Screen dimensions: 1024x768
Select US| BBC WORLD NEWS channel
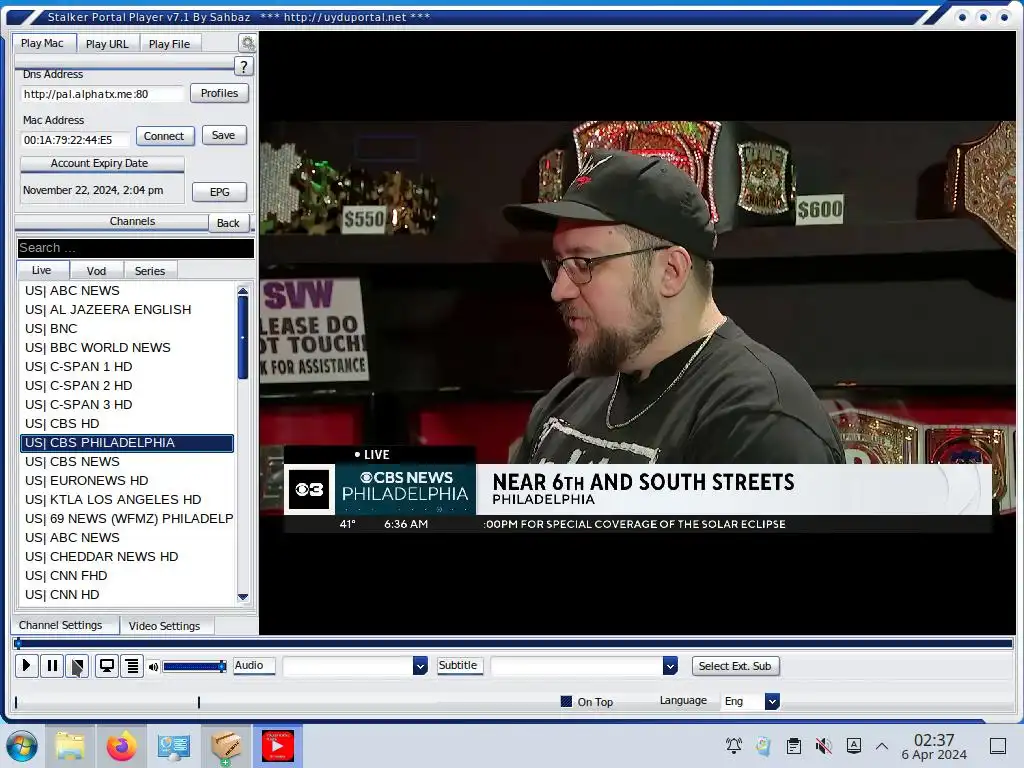tap(127, 347)
